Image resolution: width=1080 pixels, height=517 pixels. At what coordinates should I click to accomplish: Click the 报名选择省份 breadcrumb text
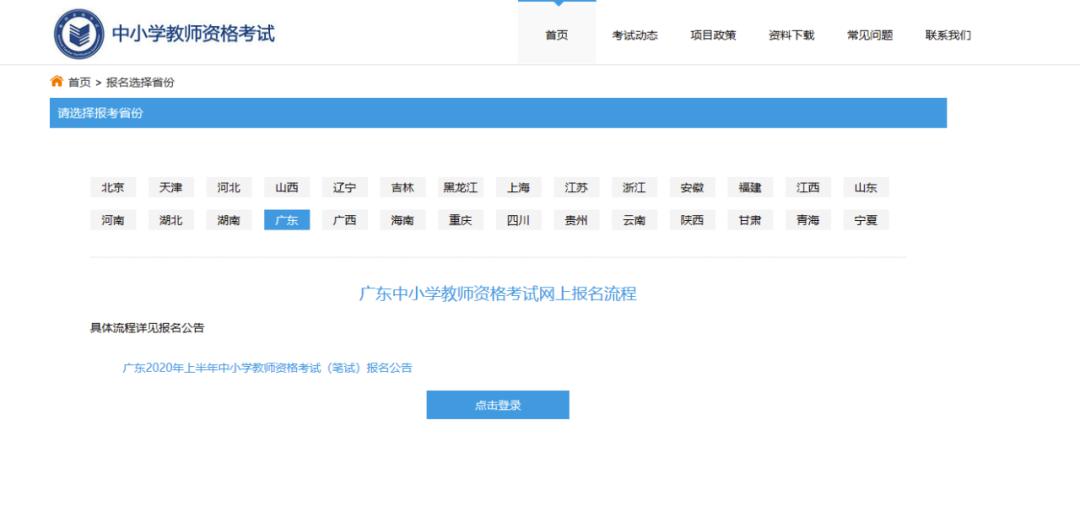[140, 83]
